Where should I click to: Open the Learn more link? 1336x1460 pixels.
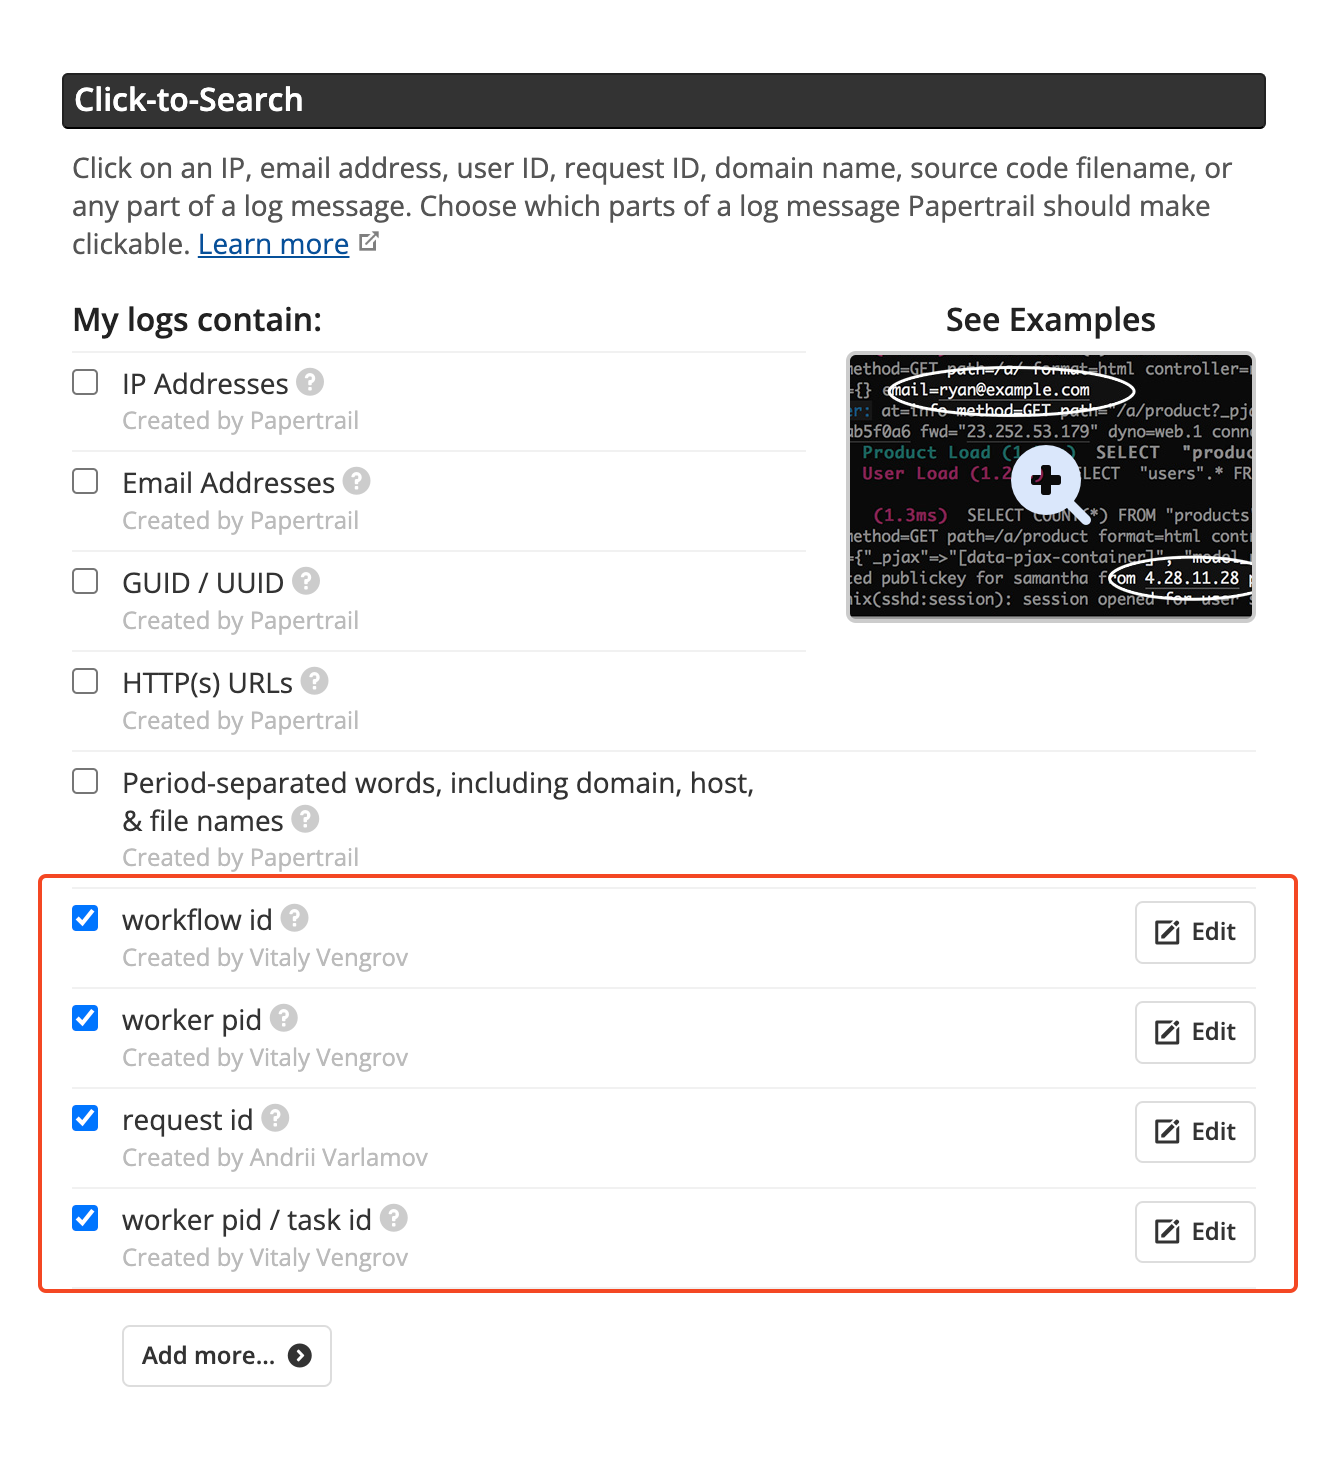coord(273,244)
